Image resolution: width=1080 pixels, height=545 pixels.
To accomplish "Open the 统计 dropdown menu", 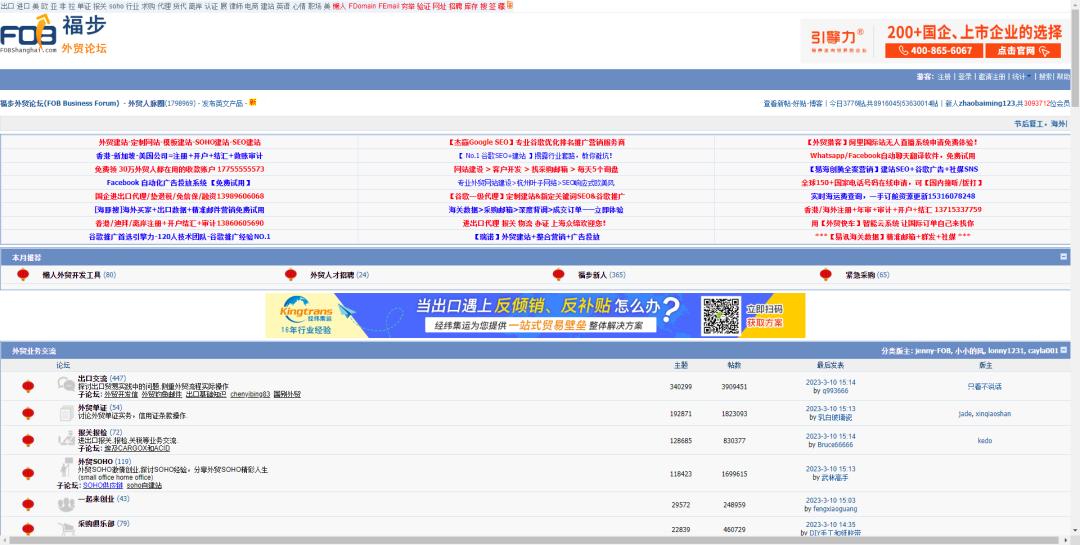I will click(1020, 76).
